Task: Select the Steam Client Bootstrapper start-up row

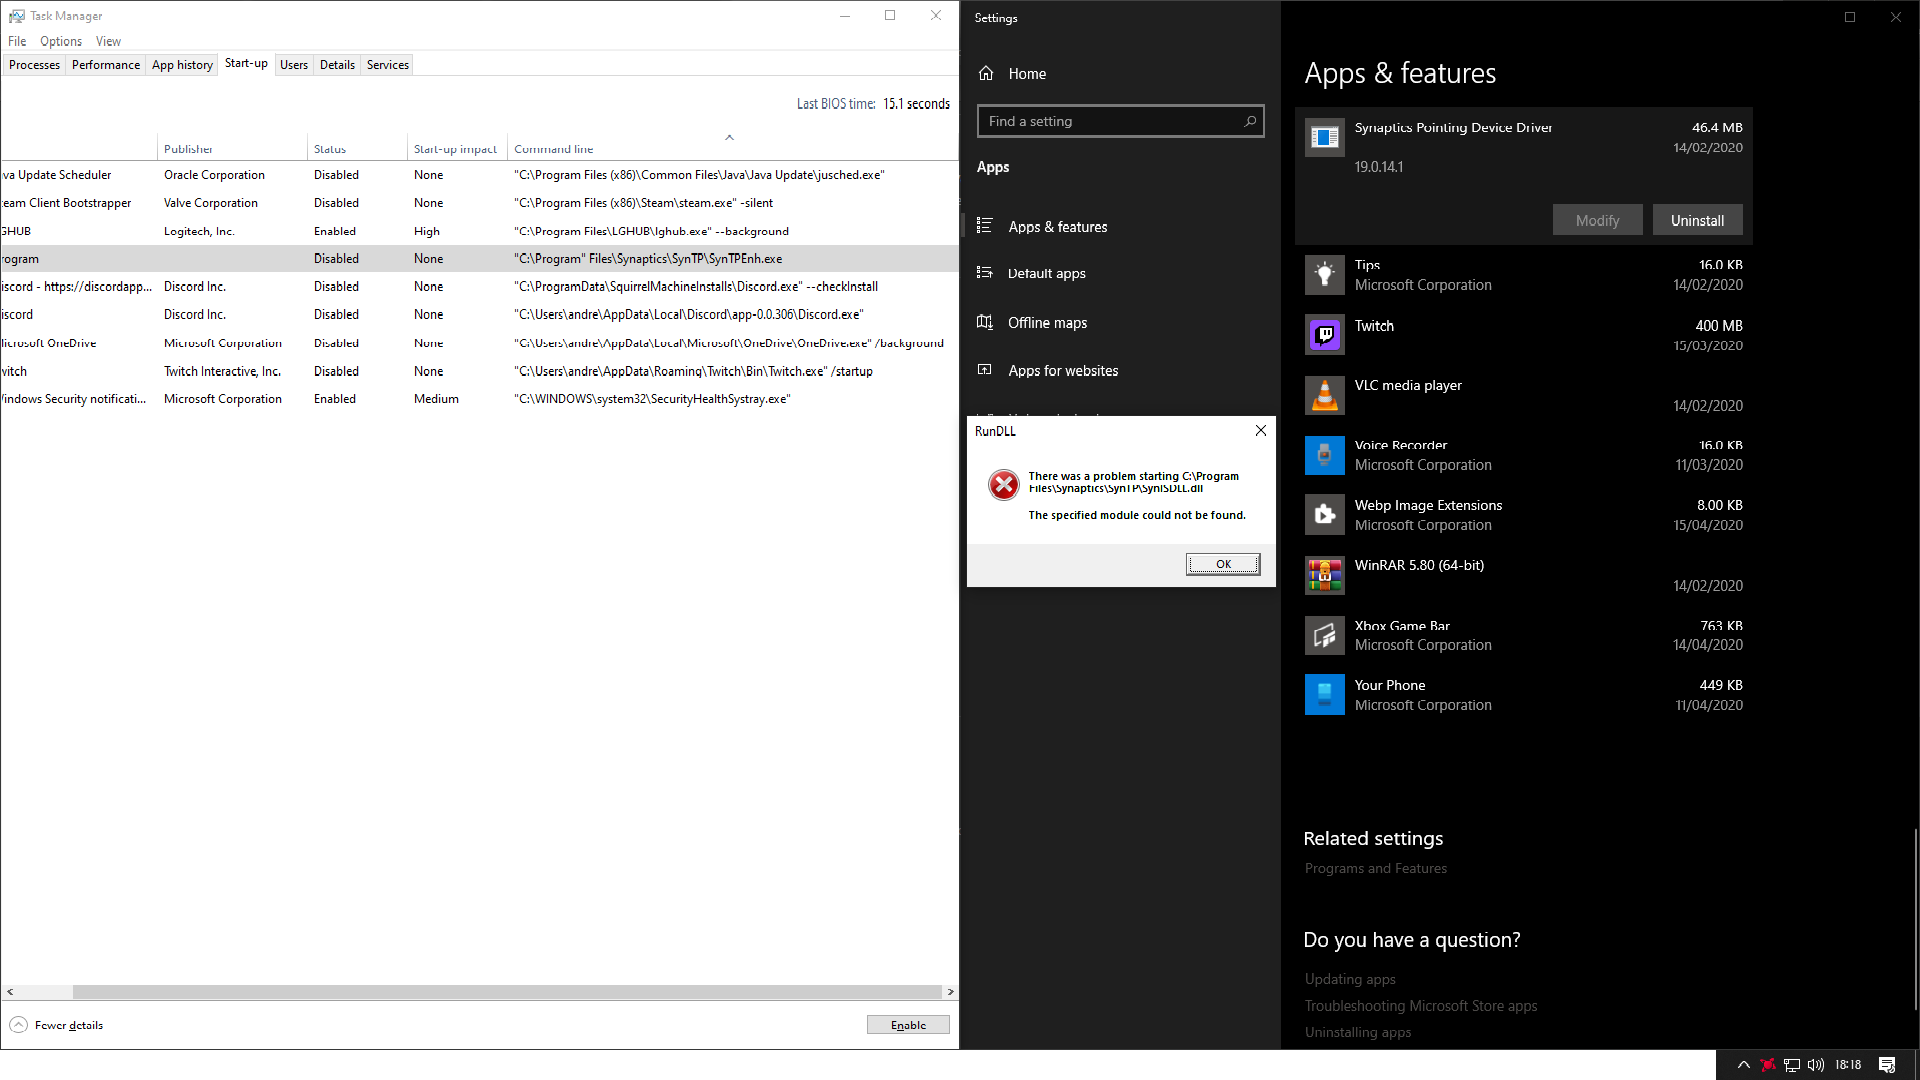Action: pos(479,203)
